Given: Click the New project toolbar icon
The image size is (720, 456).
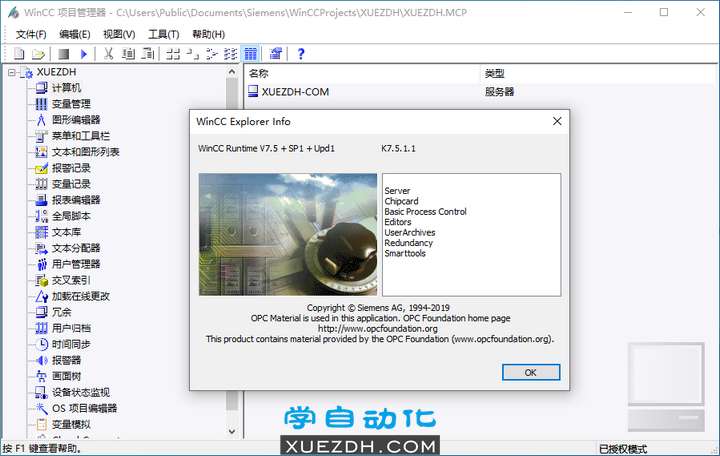Looking at the screenshot, I should coord(19,54).
